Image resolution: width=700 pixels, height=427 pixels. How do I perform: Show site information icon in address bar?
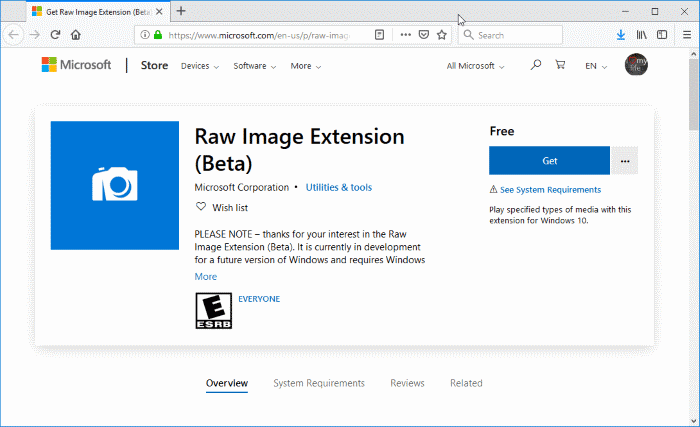coord(145,35)
